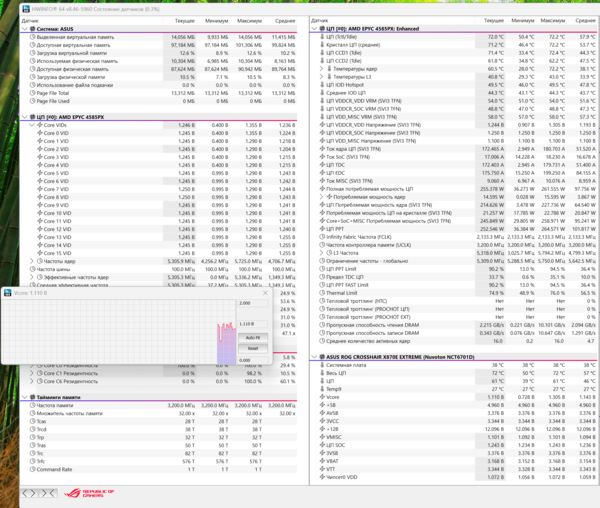
Task: Click the lightning icon beside Core 0 VID
Action: click(x=40, y=133)
